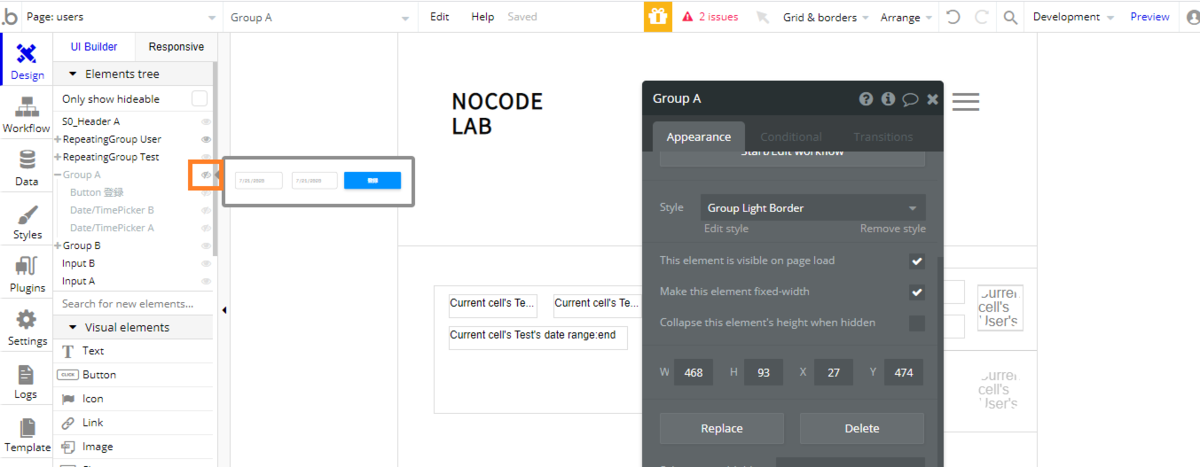Open the Arrange dropdown

(906, 17)
